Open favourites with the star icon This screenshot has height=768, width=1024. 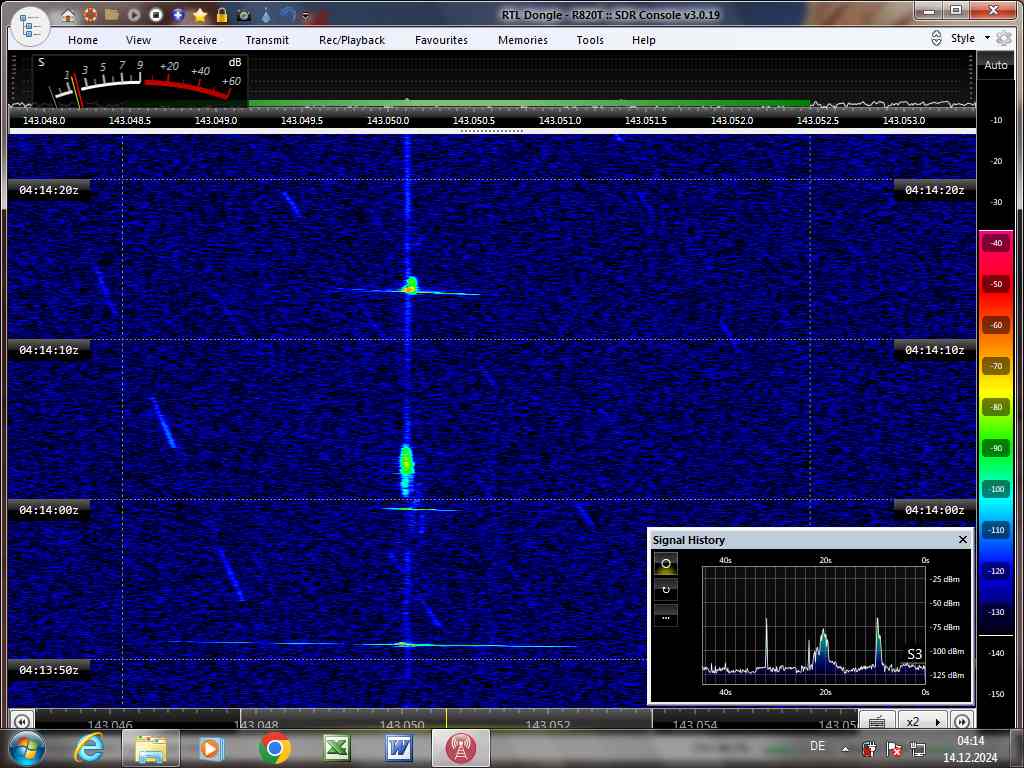(200, 14)
